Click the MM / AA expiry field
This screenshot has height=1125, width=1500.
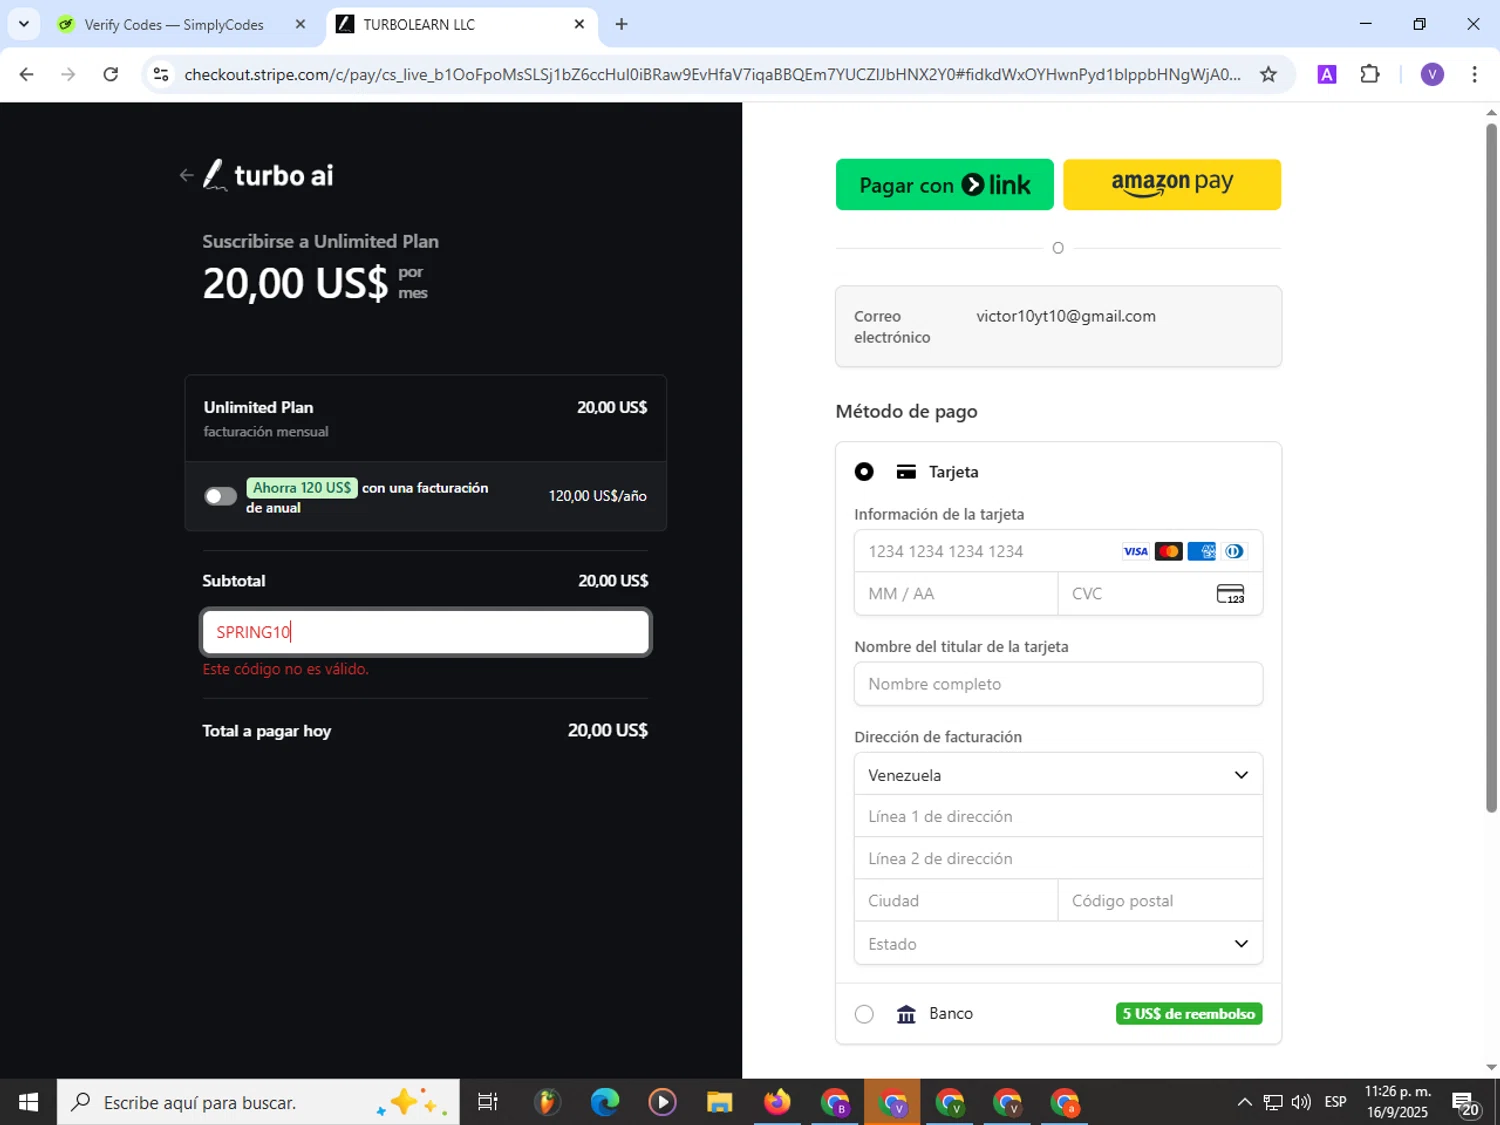(956, 594)
